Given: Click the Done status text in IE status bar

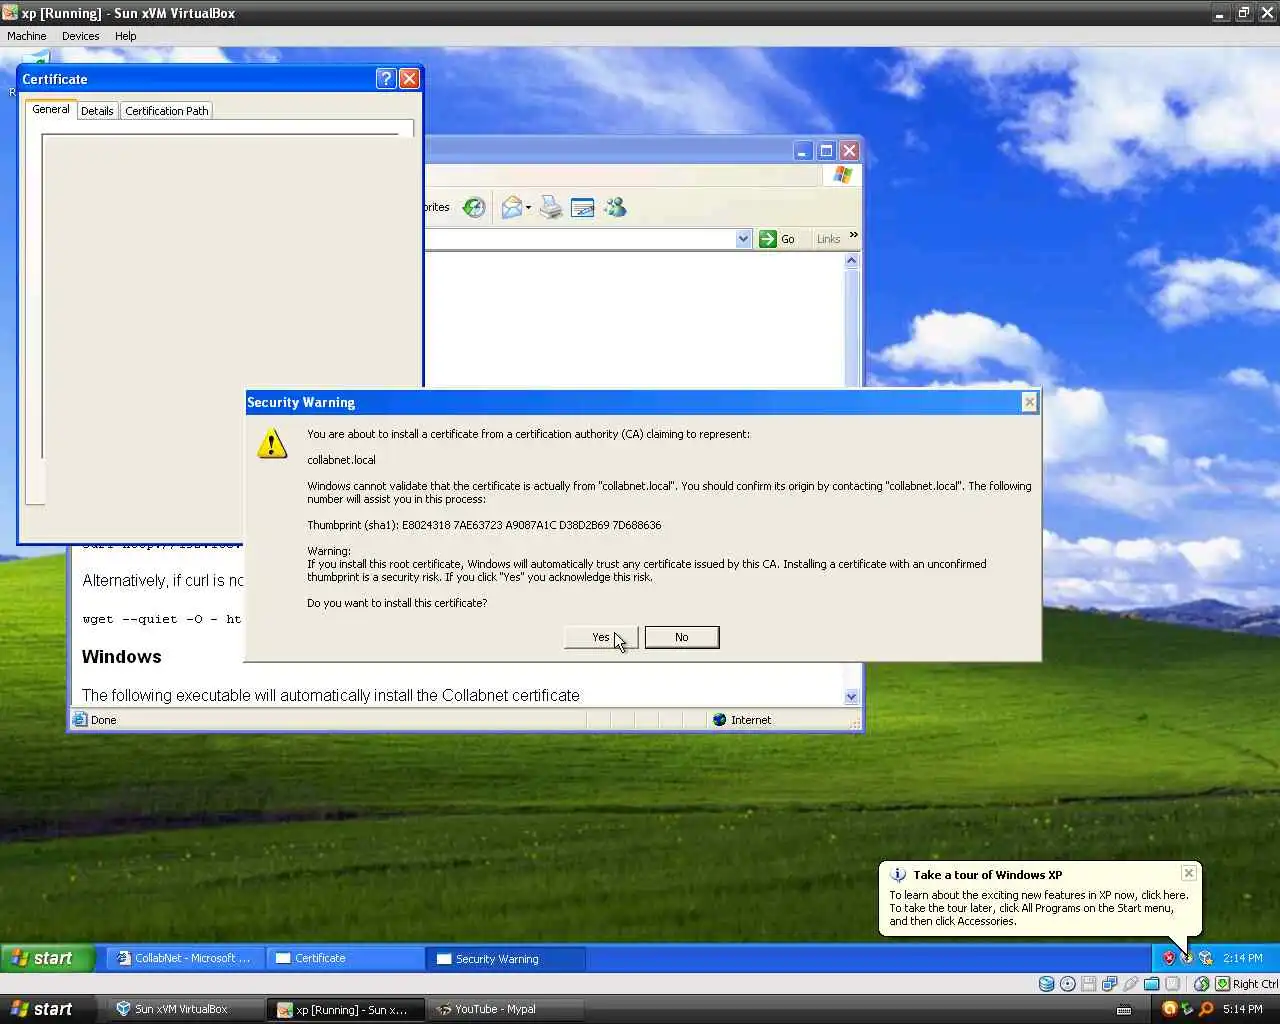Looking at the screenshot, I should pyautogui.click(x=103, y=720).
